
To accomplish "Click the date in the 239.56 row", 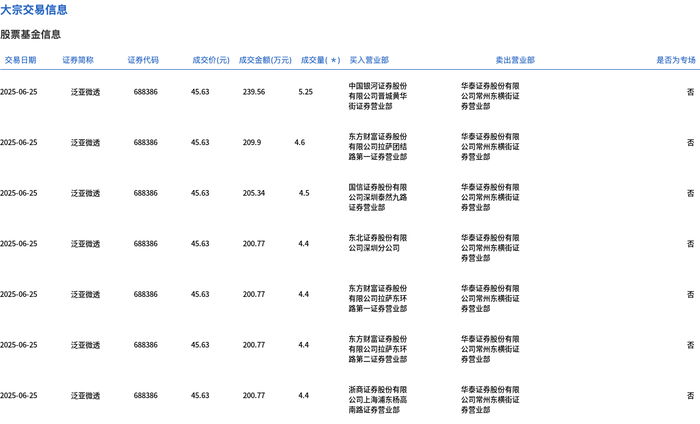I will 19,92.
